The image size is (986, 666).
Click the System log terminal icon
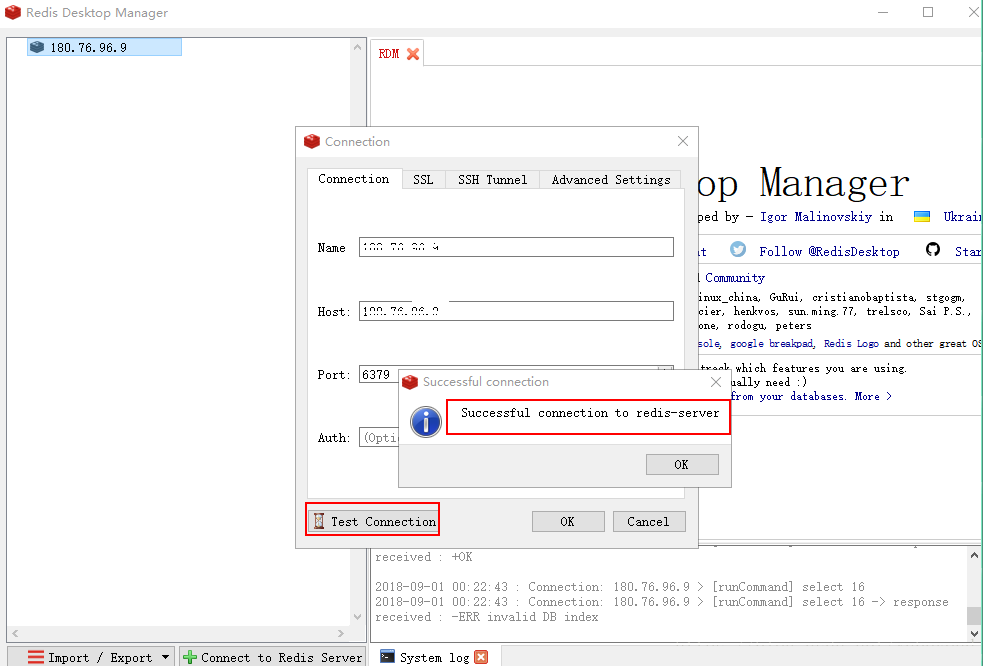[387, 657]
